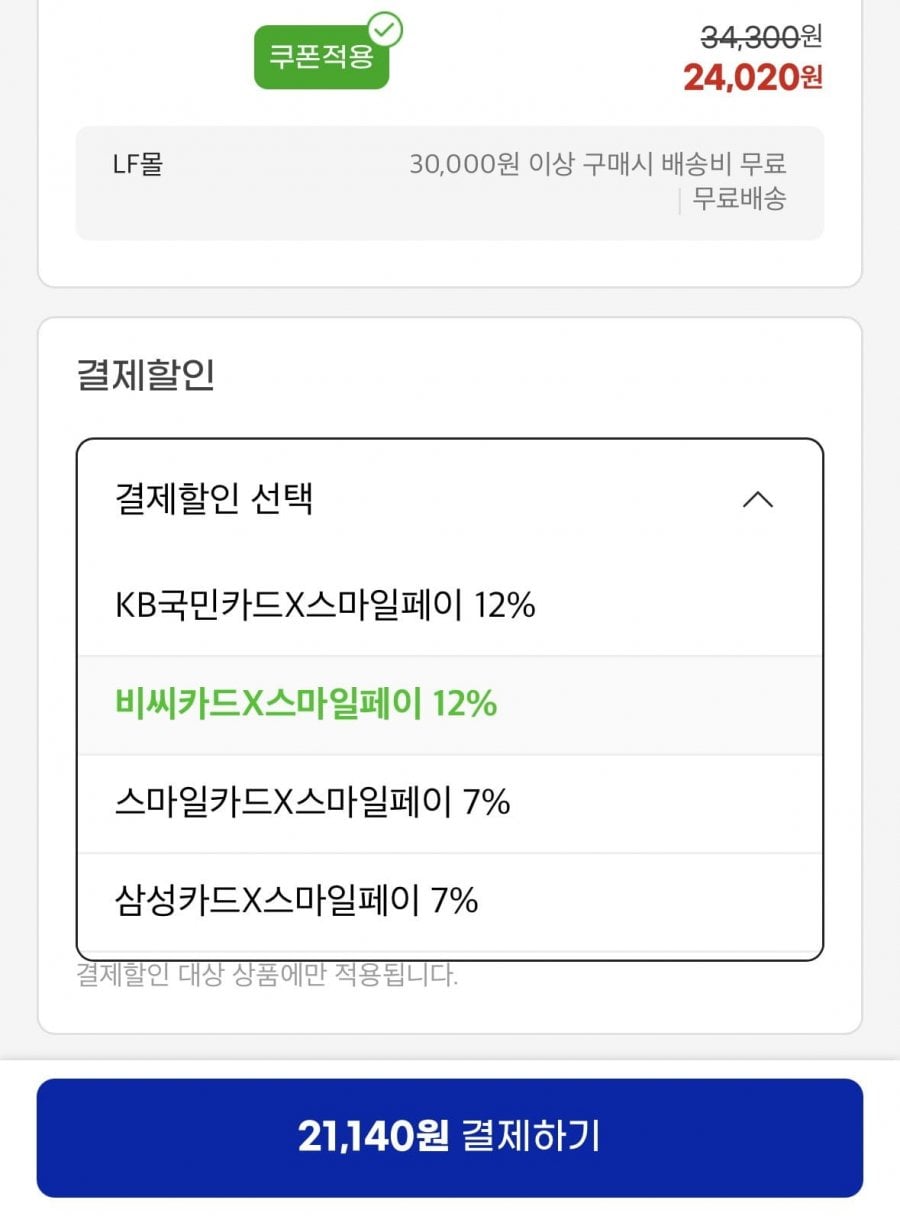Viewport: 900px width, 1216px height.
Task: Tap the 무료배송 shipping label
Action: point(740,198)
